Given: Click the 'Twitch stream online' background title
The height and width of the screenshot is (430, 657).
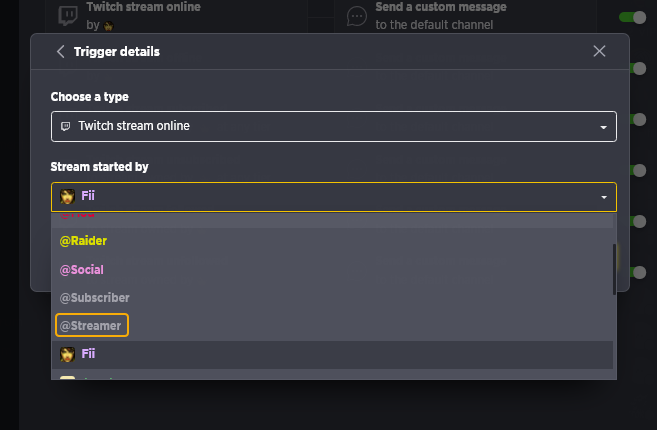Looking at the screenshot, I should (143, 7).
